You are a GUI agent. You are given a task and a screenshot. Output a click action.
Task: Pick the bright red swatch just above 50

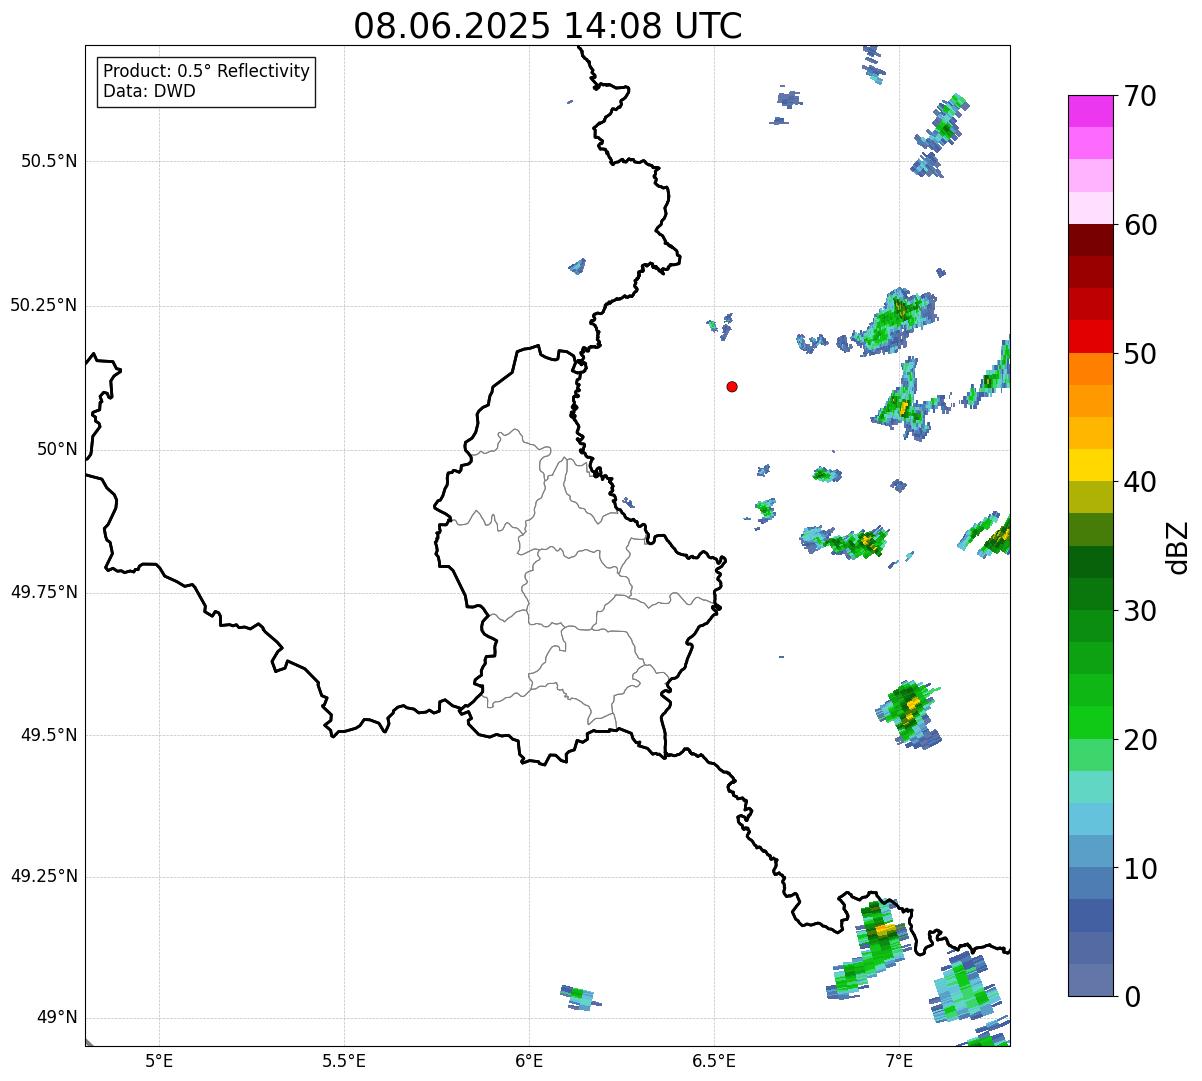coord(1091,337)
